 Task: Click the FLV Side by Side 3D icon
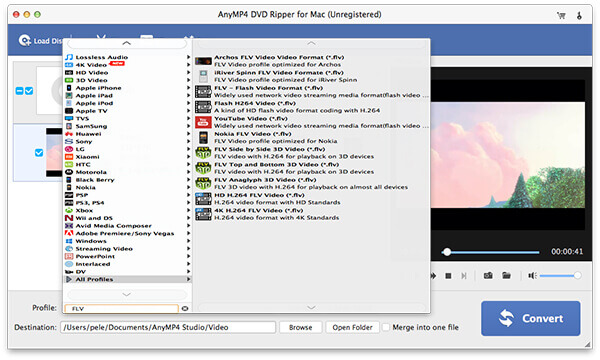[x=203, y=153]
